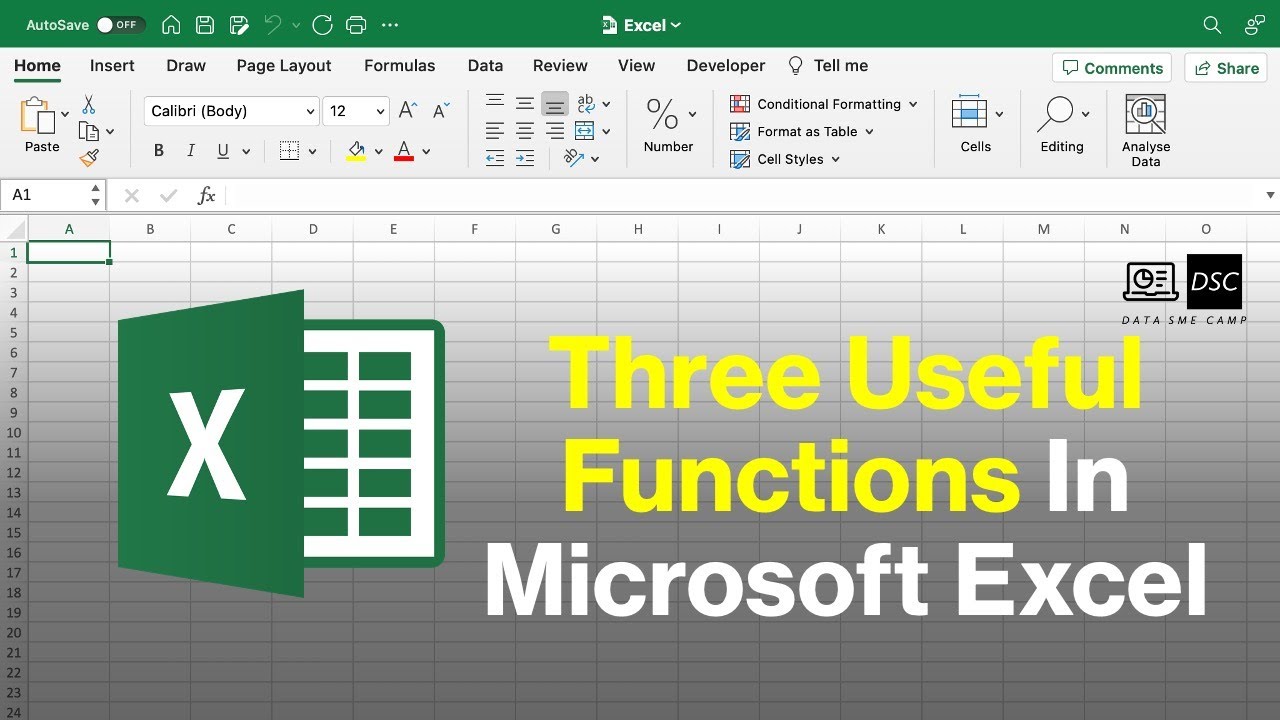The height and width of the screenshot is (720, 1280).
Task: Print the workbook with the printer icon
Action: pyautogui.click(x=355, y=25)
